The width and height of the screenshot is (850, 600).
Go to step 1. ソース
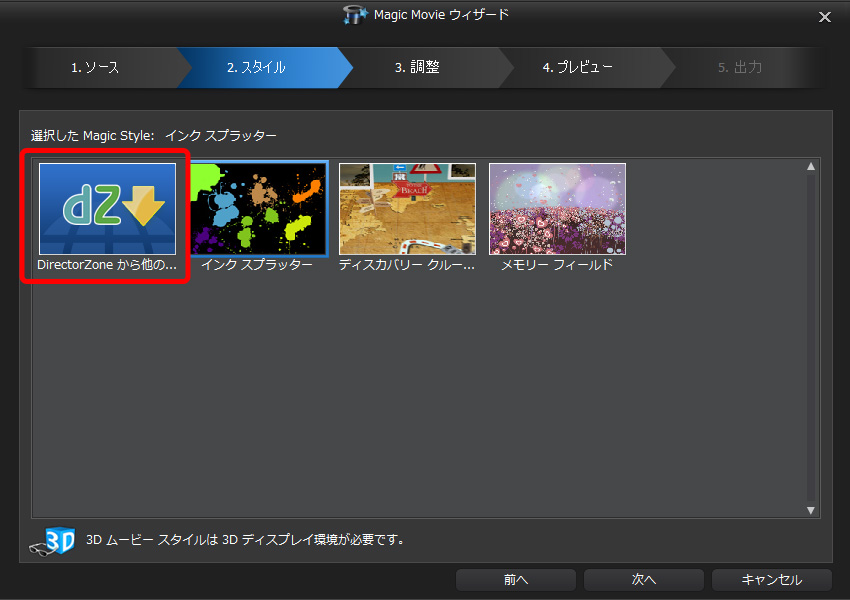96,68
